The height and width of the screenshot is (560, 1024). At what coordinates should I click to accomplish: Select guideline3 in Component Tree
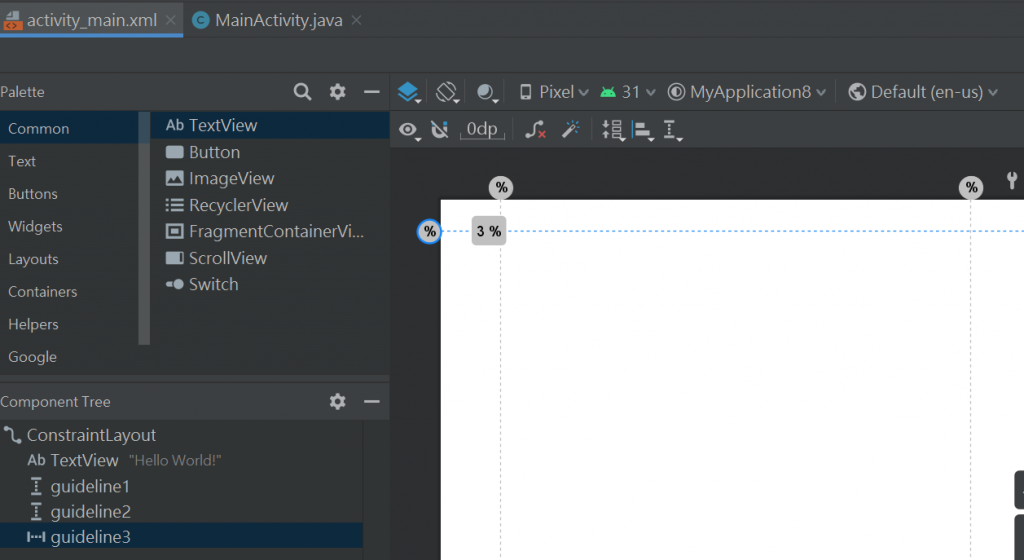[x=181, y=537]
